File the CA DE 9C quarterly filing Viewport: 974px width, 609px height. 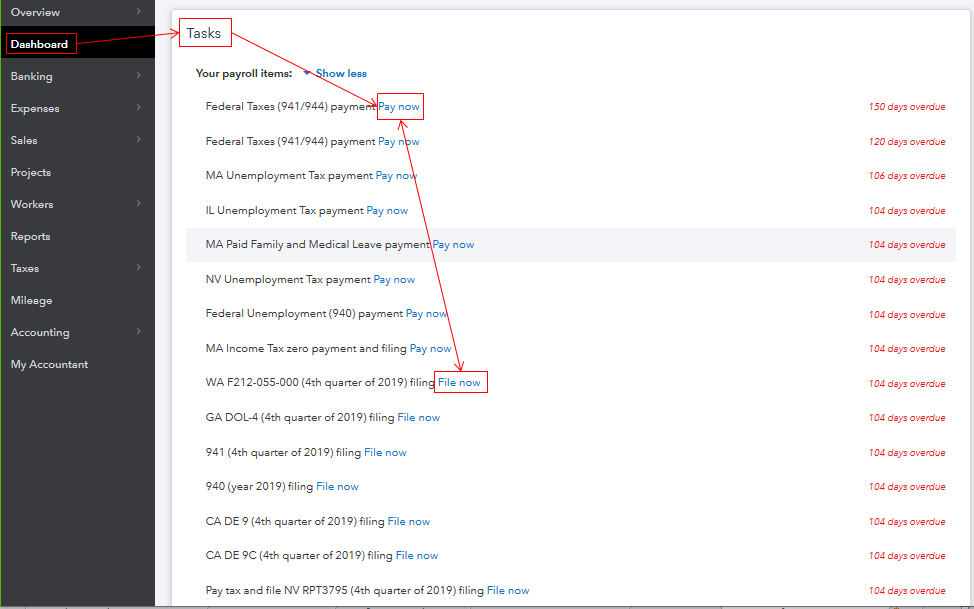tap(417, 555)
